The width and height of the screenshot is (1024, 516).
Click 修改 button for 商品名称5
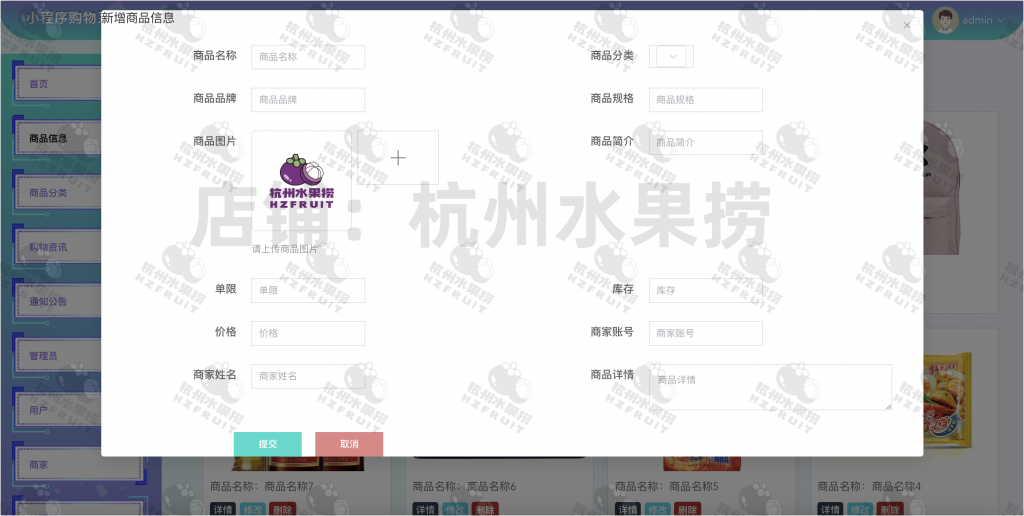click(x=657, y=509)
